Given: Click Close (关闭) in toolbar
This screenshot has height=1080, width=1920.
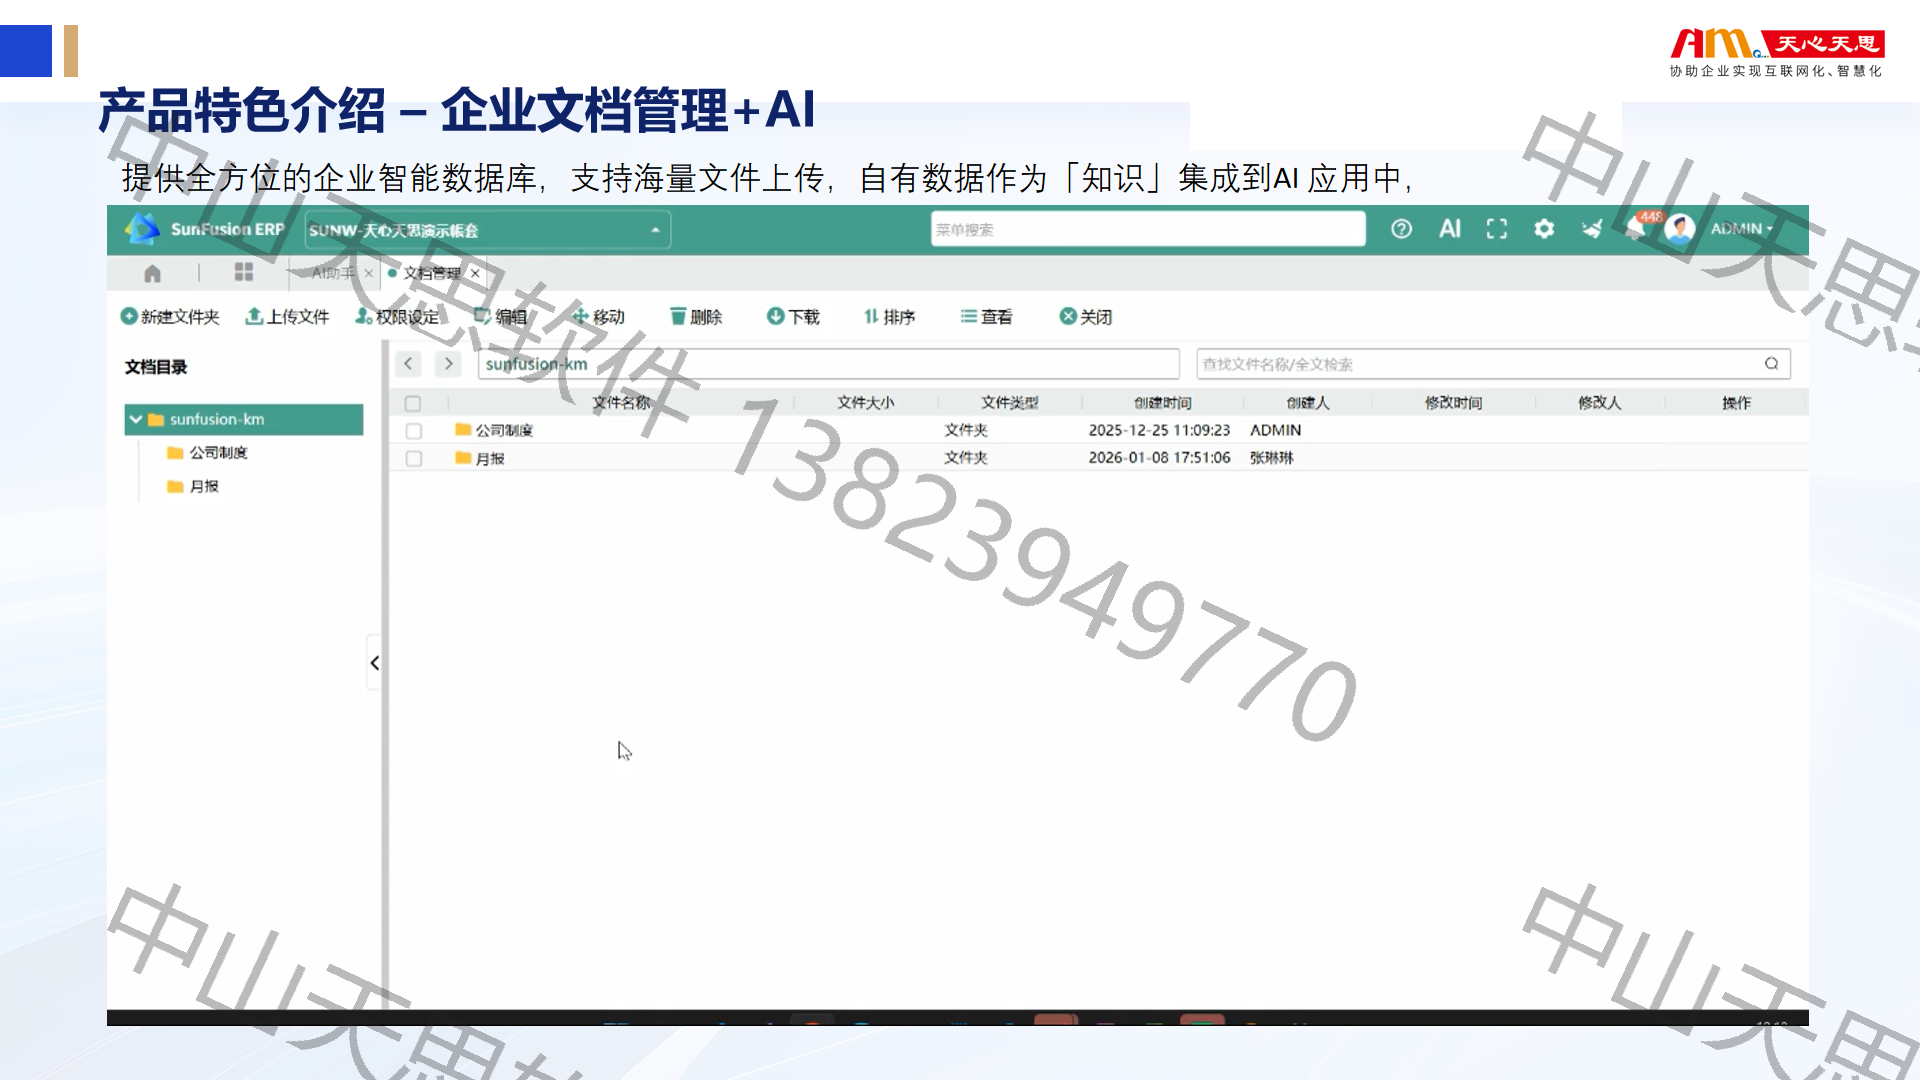Looking at the screenshot, I should (1085, 316).
